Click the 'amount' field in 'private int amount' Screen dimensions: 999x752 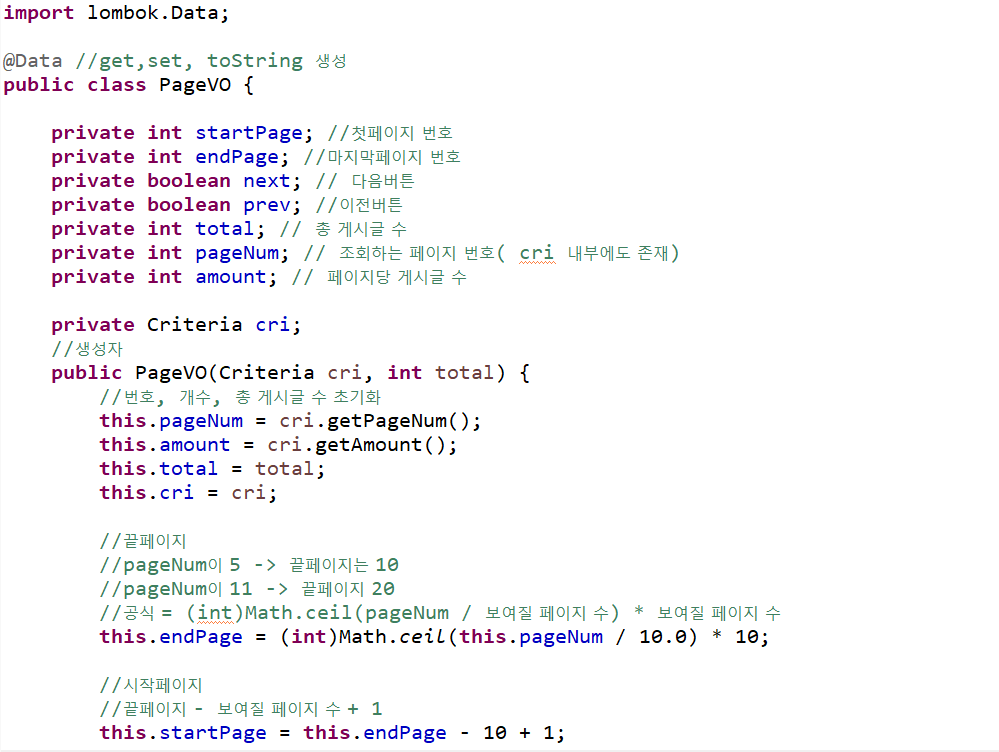pos(231,277)
